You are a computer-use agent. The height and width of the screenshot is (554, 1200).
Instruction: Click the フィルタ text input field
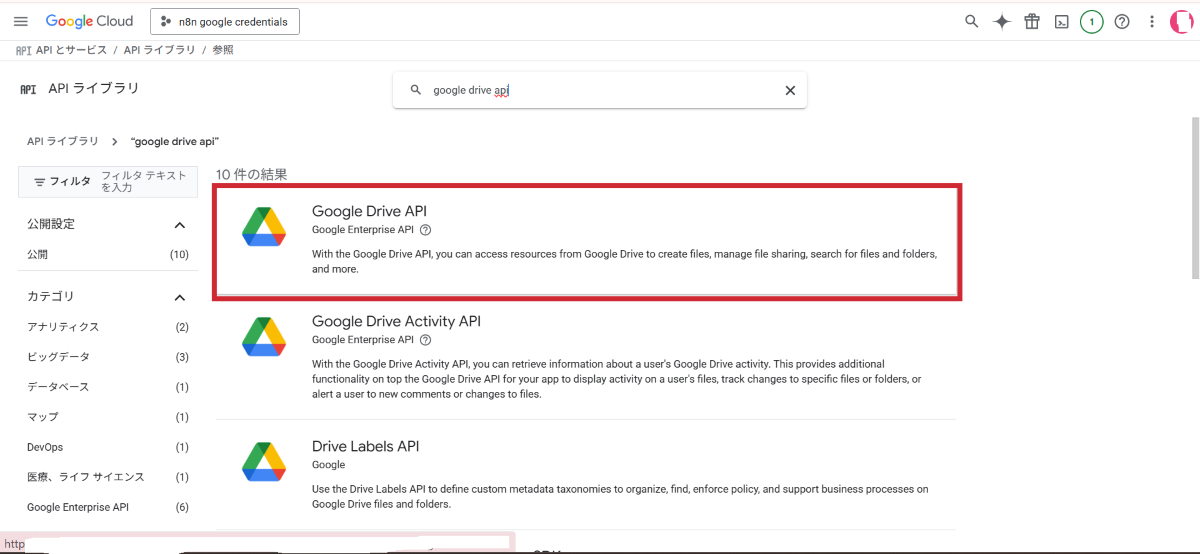145,181
